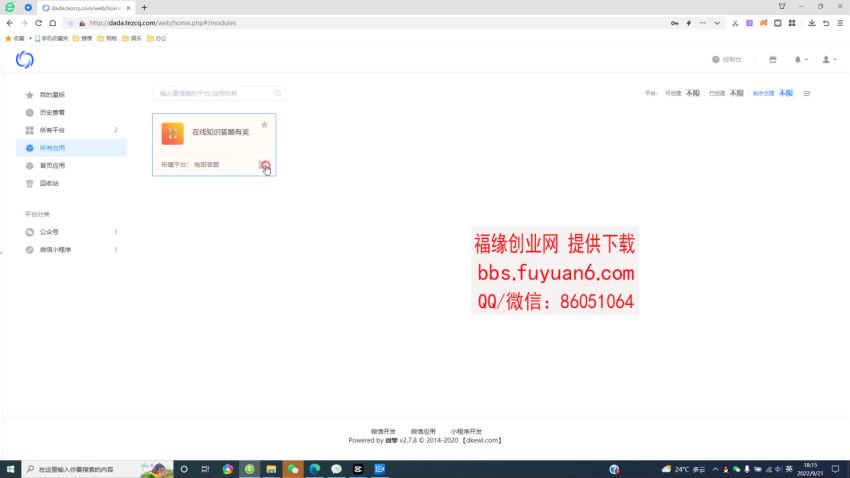
Task: Select 历史查看 in the sidebar
Action: (52, 112)
